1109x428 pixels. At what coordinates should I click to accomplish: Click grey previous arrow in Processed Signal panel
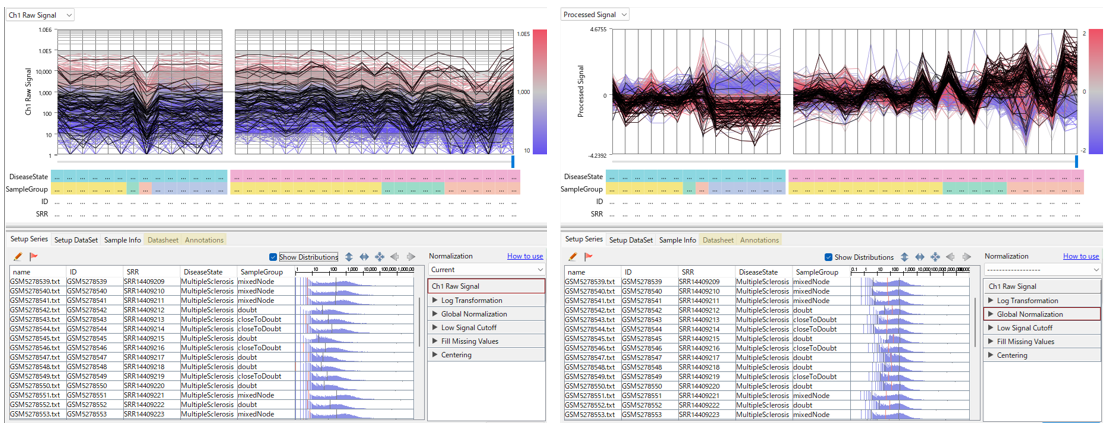point(950,257)
